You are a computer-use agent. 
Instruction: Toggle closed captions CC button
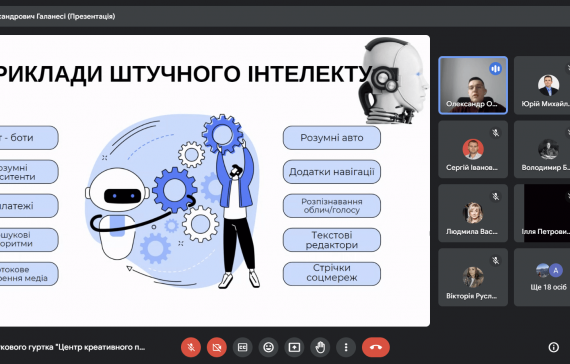[242, 347]
